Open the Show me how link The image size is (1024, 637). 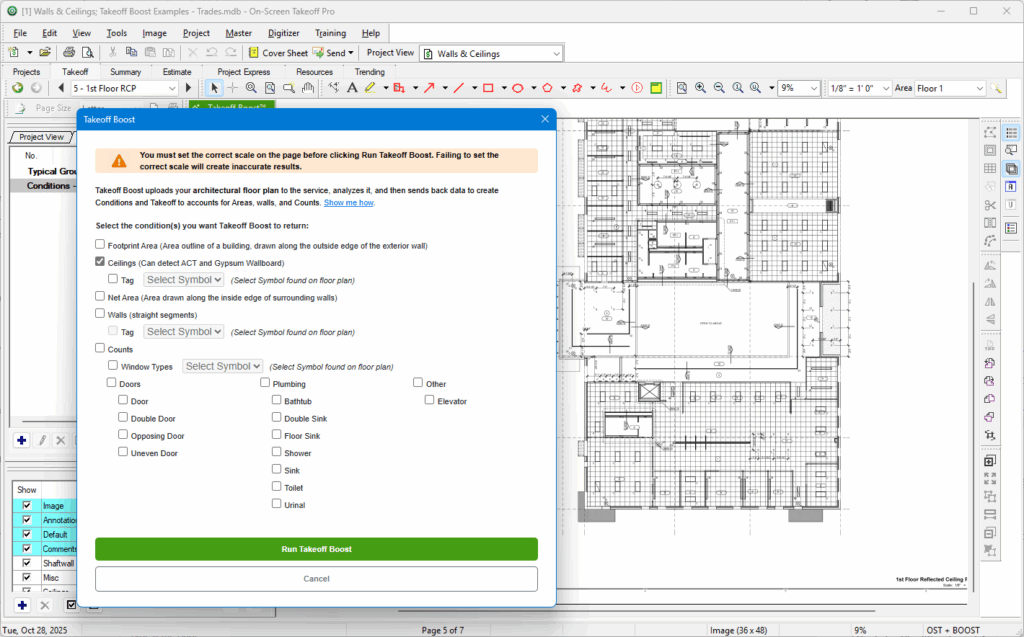pyautogui.click(x=349, y=203)
